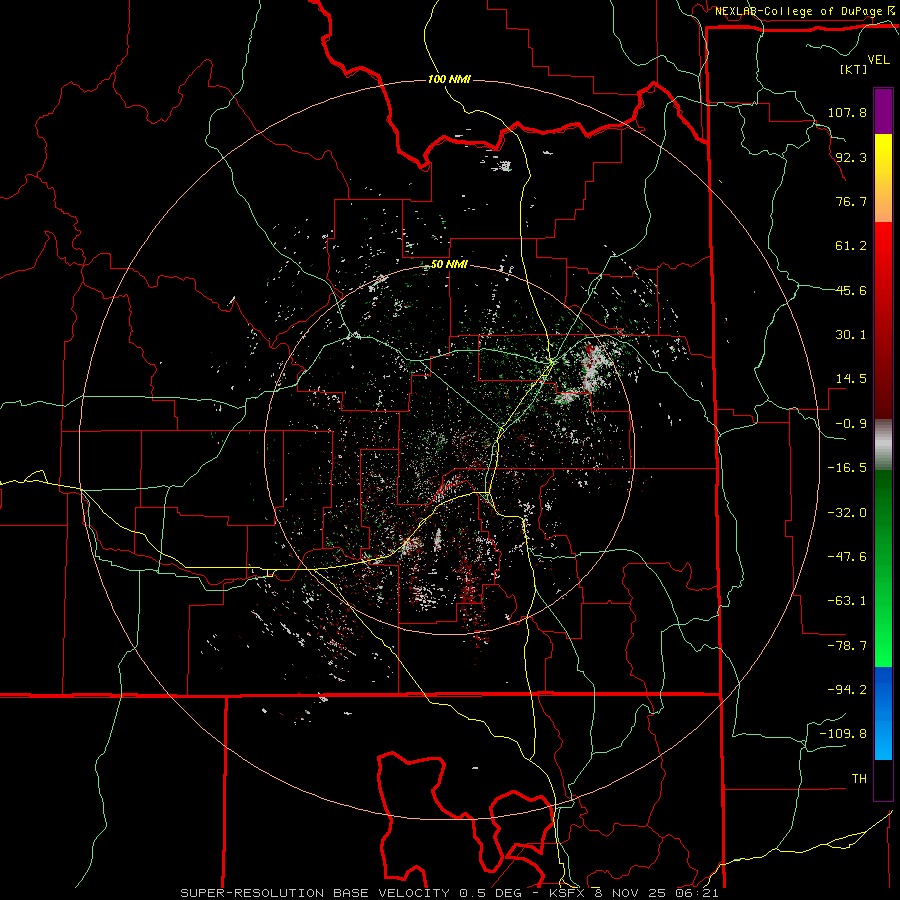Click the -0.9 velocity scale value
900x900 pixels.
click(851, 424)
